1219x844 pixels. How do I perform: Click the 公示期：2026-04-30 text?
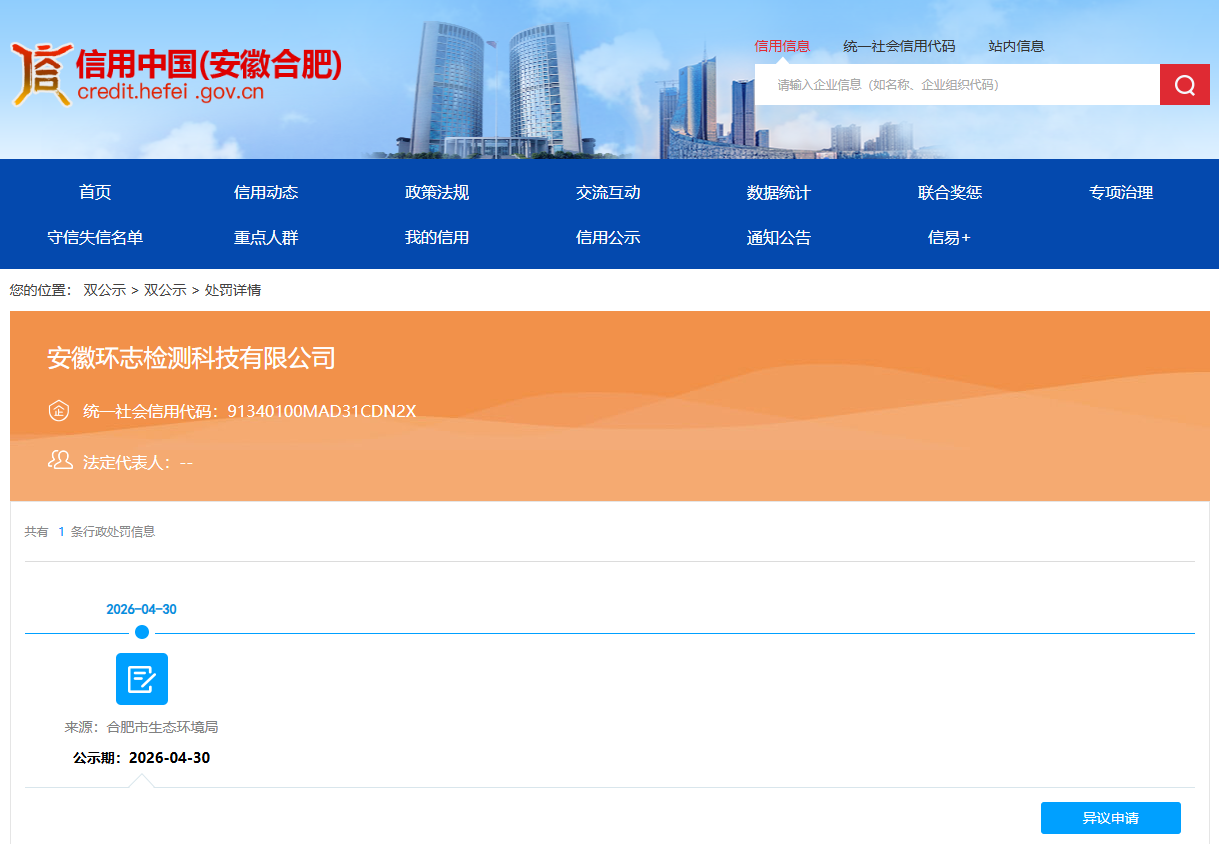click(142, 758)
